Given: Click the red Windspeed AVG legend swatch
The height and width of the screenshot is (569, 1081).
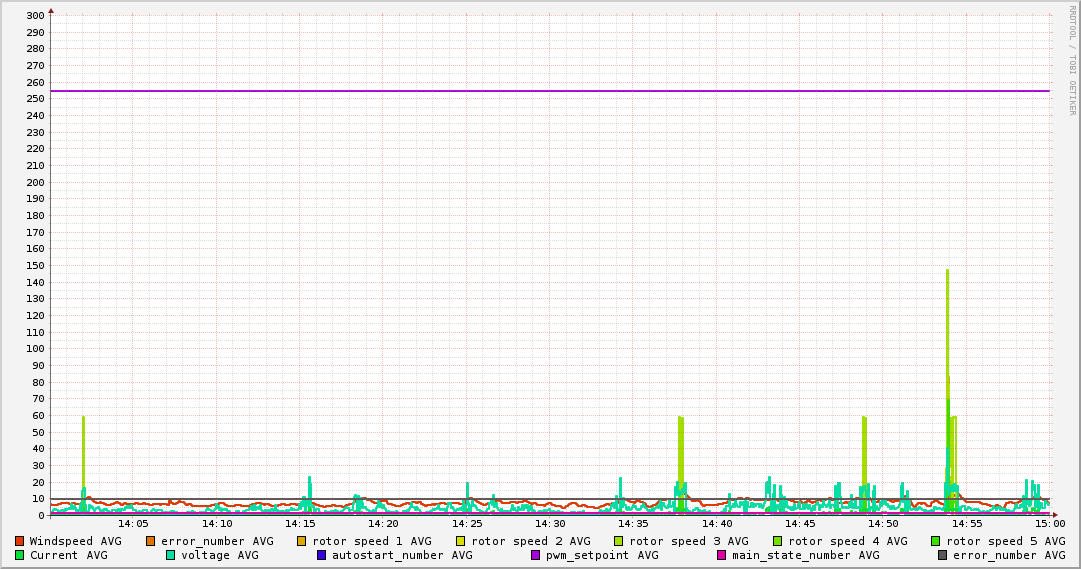Looking at the screenshot, I should (x=19, y=541).
